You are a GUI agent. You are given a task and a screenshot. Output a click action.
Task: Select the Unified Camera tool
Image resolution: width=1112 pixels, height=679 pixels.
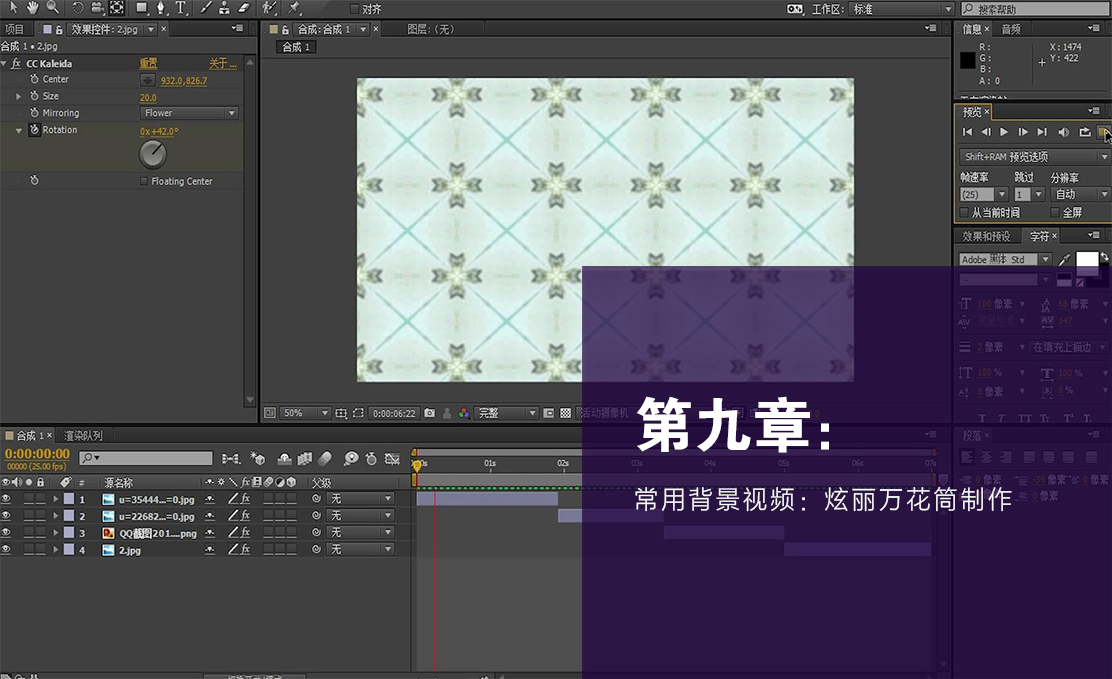[x=97, y=8]
